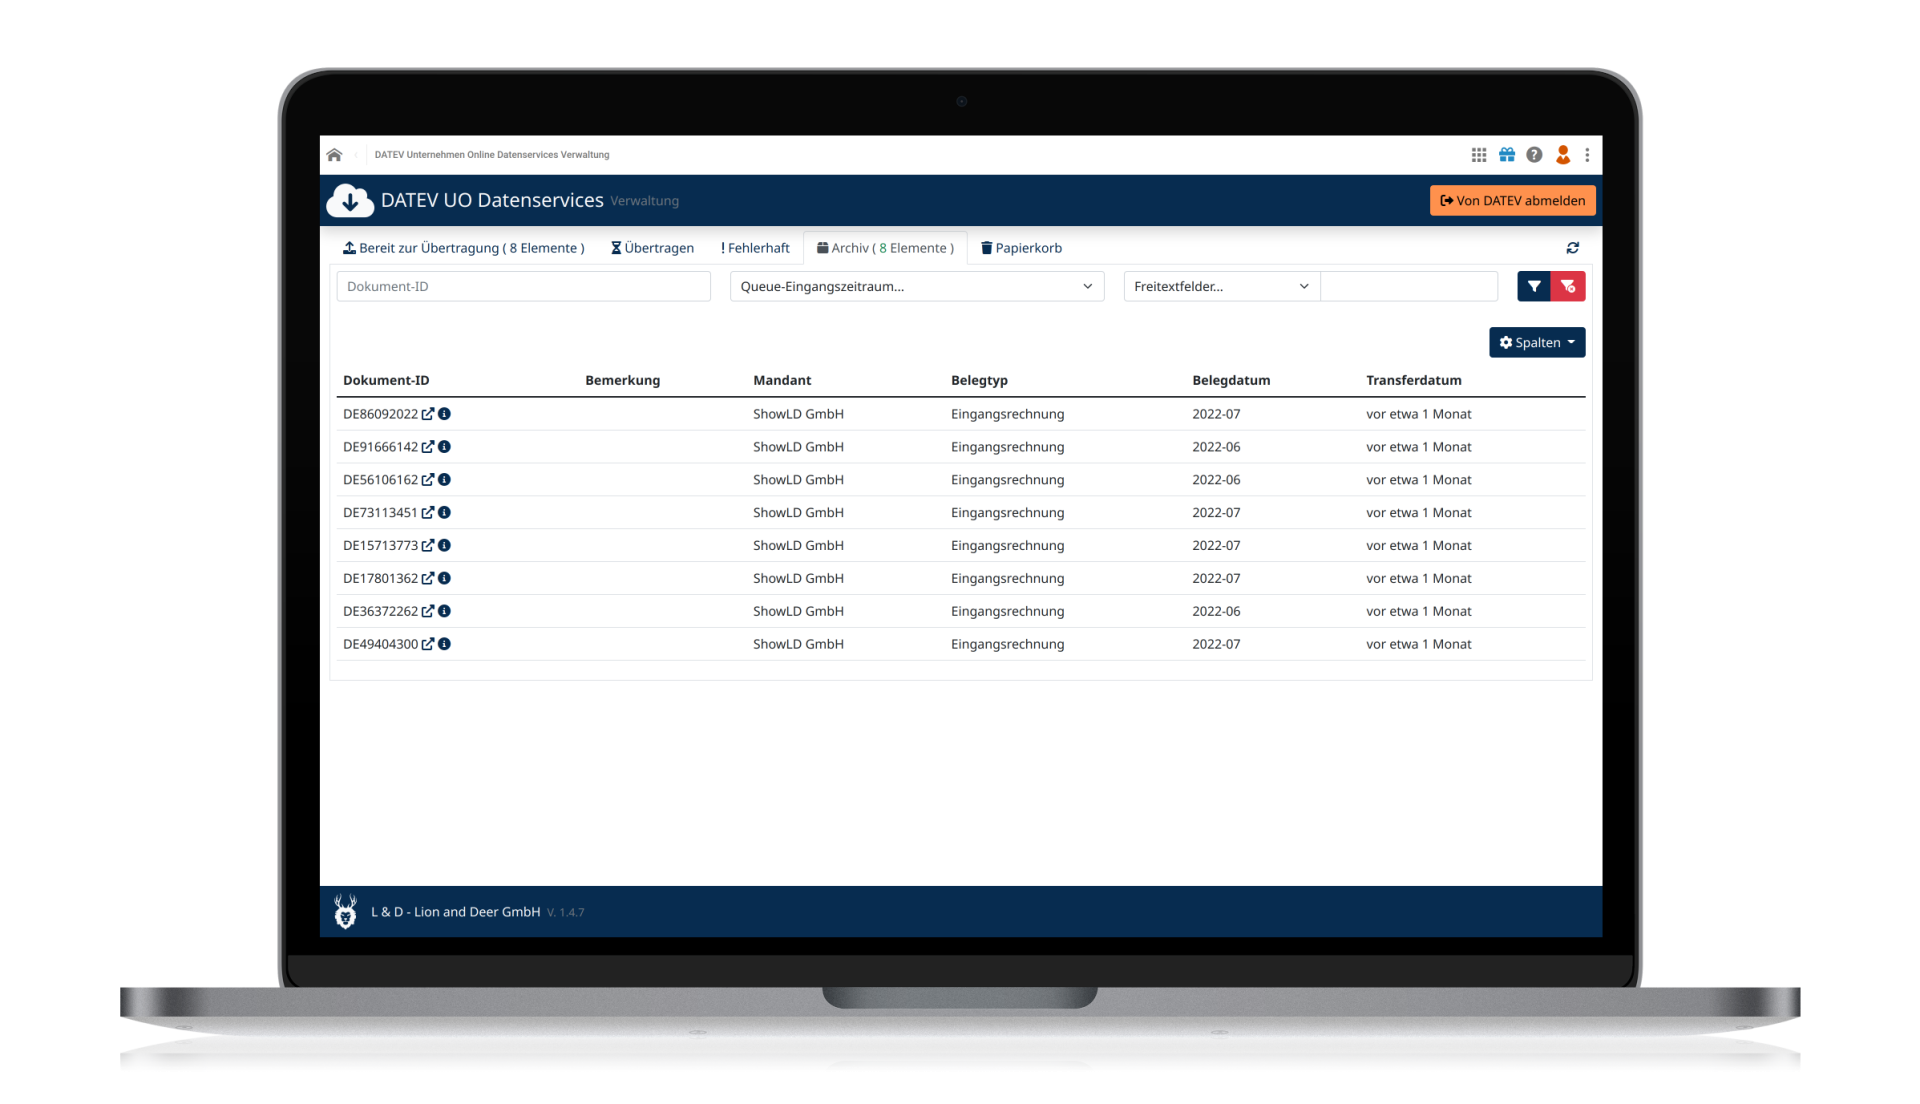Image resolution: width=1920 pixels, height=1104 pixels.
Task: Open external link for DE15713773
Action: (x=428, y=546)
